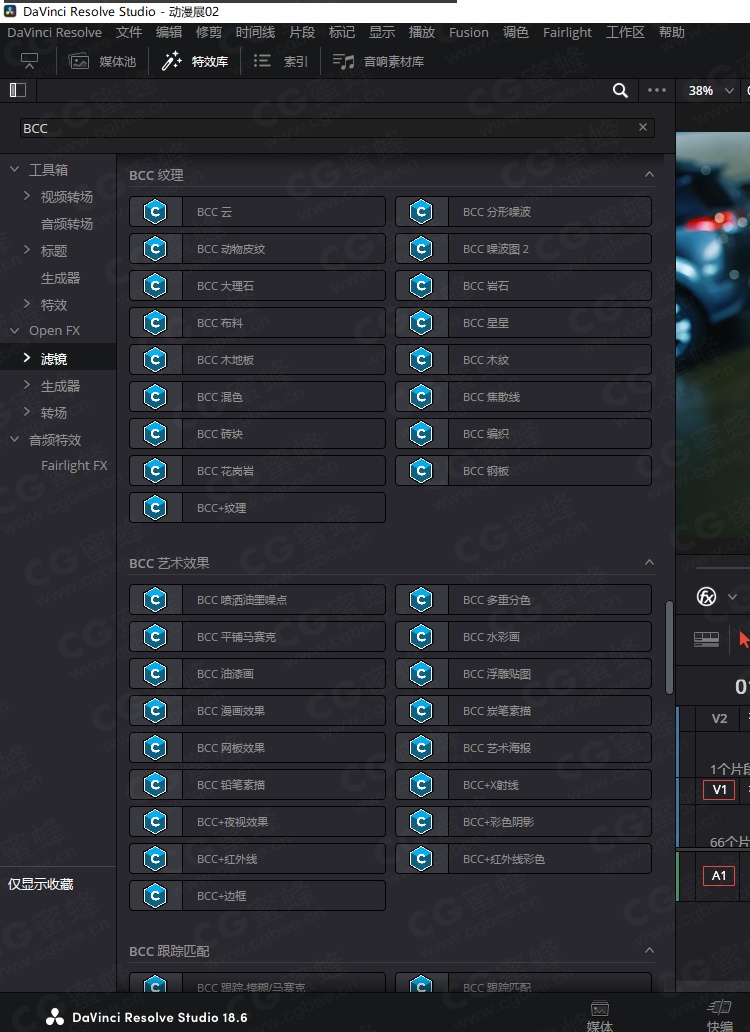Click the BCC 大理石 effect icon
The height and width of the screenshot is (1032, 750).
tap(155, 286)
